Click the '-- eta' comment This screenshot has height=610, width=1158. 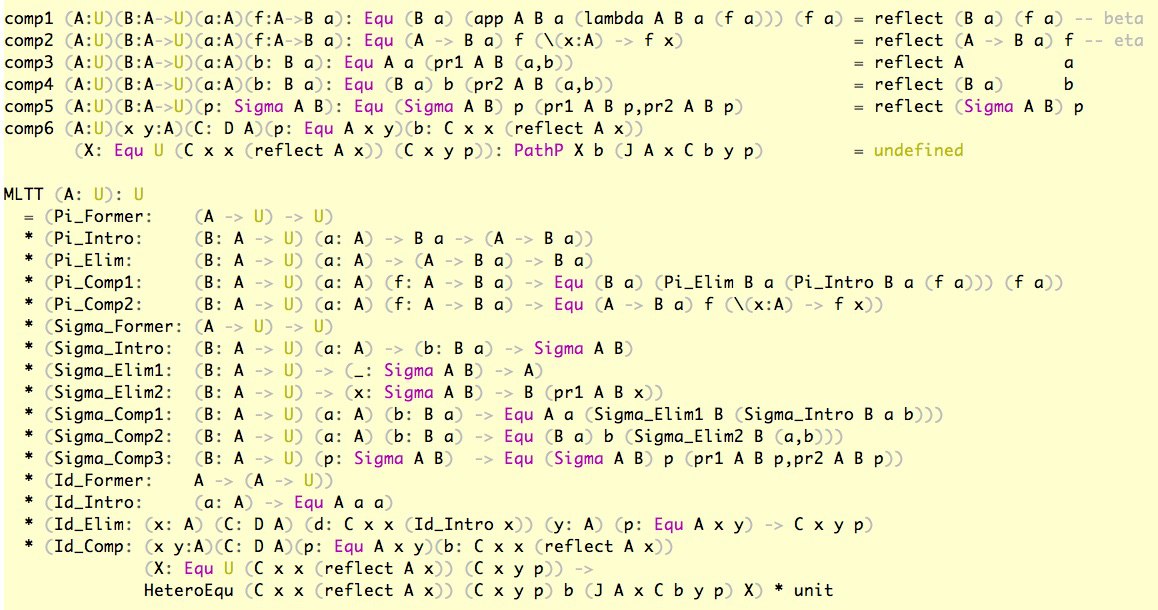1114,41
